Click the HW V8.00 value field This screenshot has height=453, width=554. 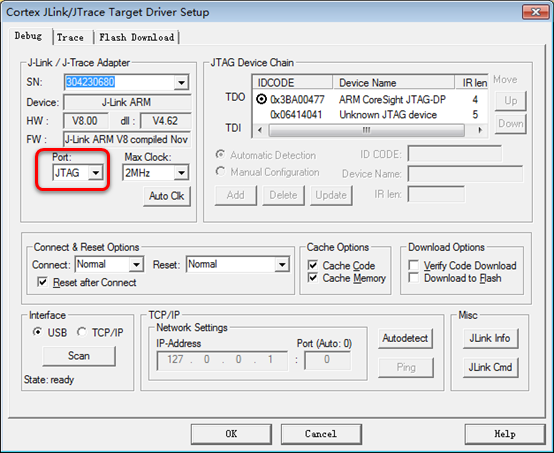[x=85, y=121]
